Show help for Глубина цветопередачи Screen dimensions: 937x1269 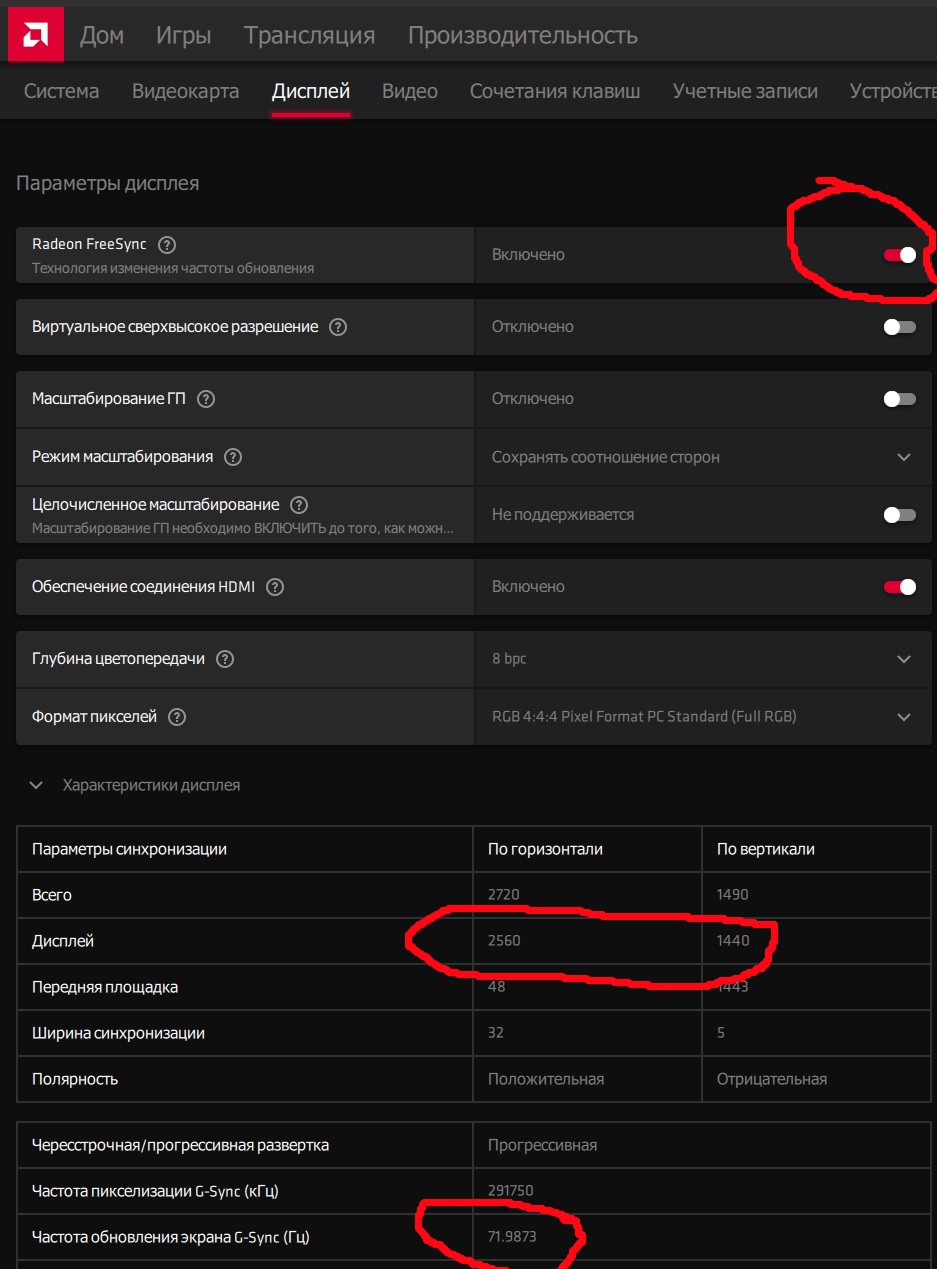tap(225, 659)
